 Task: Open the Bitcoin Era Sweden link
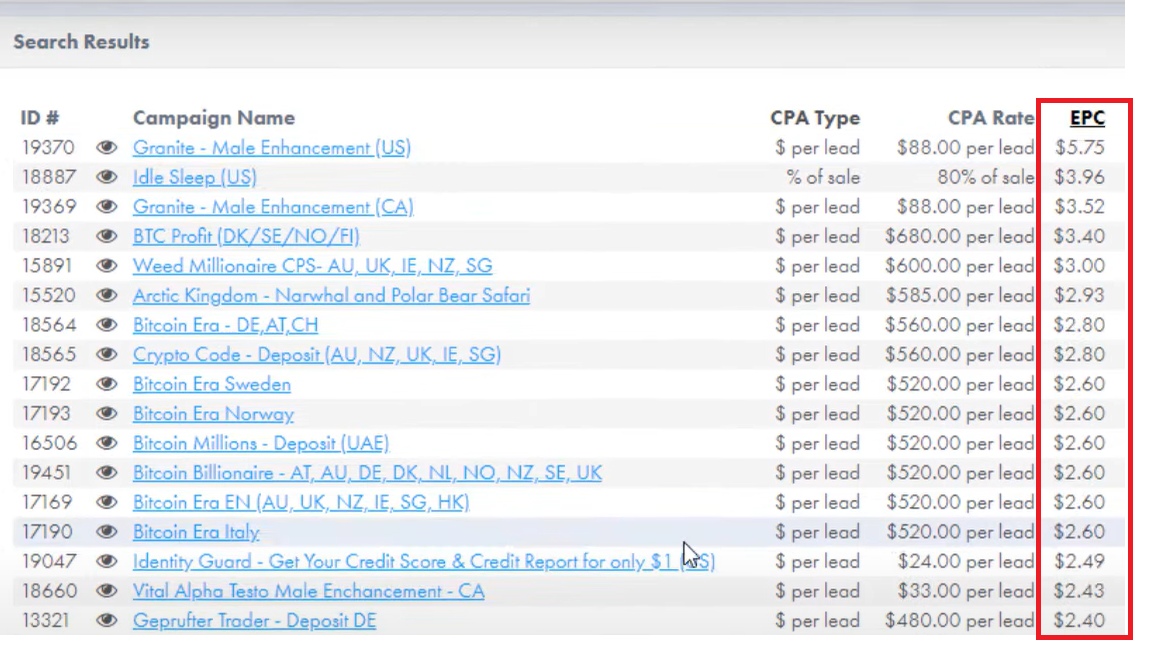pyautogui.click(x=212, y=384)
